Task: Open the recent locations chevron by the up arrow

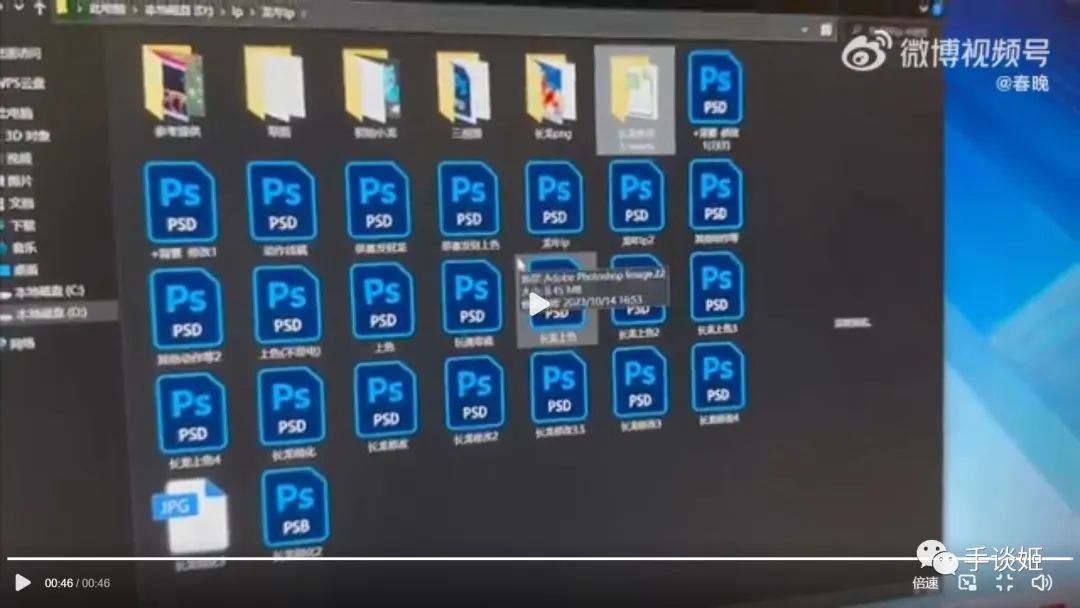Action: [x=19, y=6]
